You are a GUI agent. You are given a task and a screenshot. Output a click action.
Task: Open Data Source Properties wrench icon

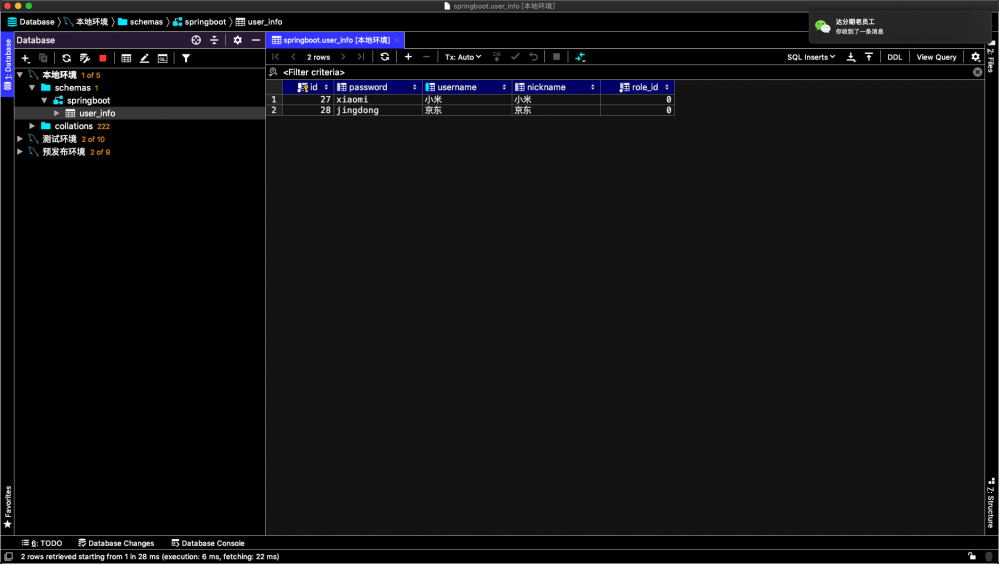point(85,58)
